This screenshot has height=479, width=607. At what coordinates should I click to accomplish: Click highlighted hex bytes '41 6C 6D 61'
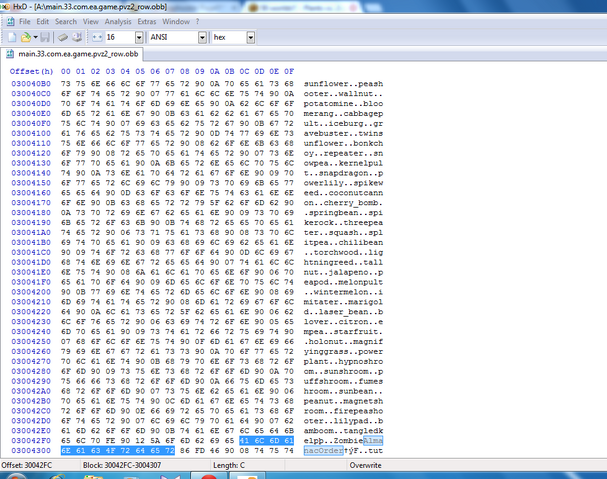[x=267, y=441]
